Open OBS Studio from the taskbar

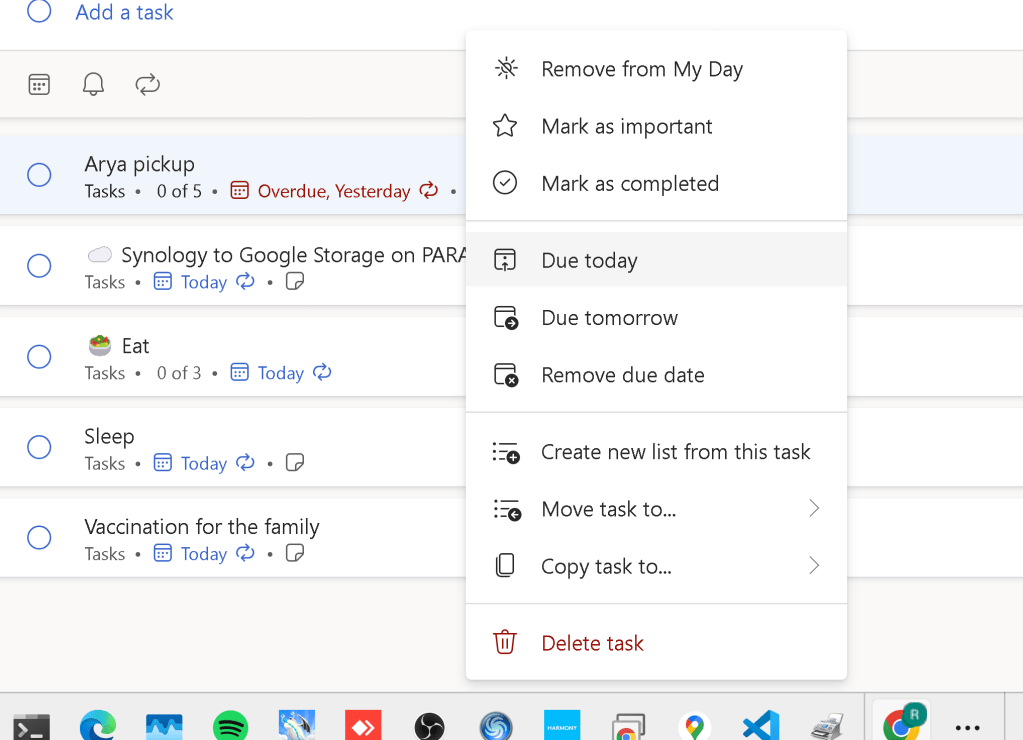(429, 726)
